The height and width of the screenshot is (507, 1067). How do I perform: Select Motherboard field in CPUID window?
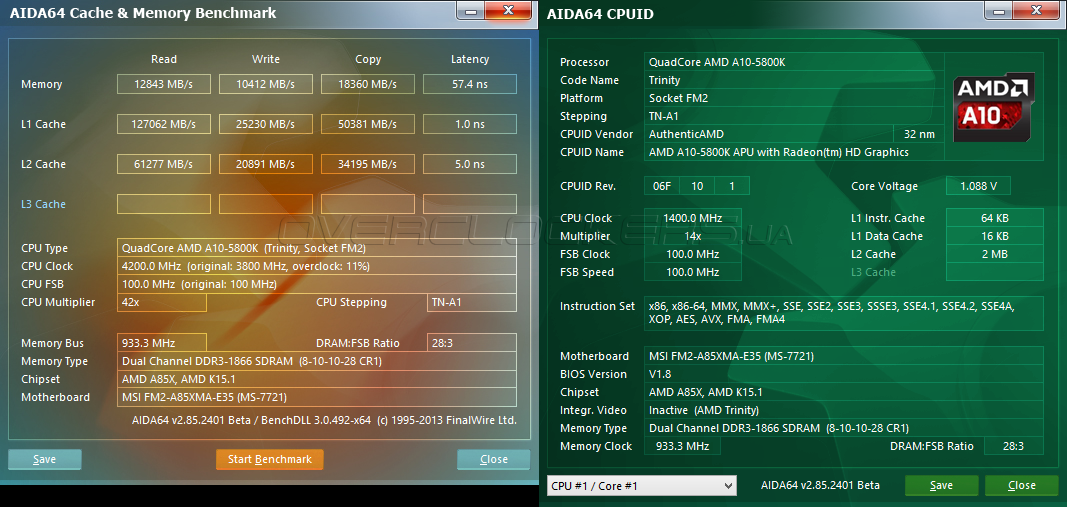point(844,356)
